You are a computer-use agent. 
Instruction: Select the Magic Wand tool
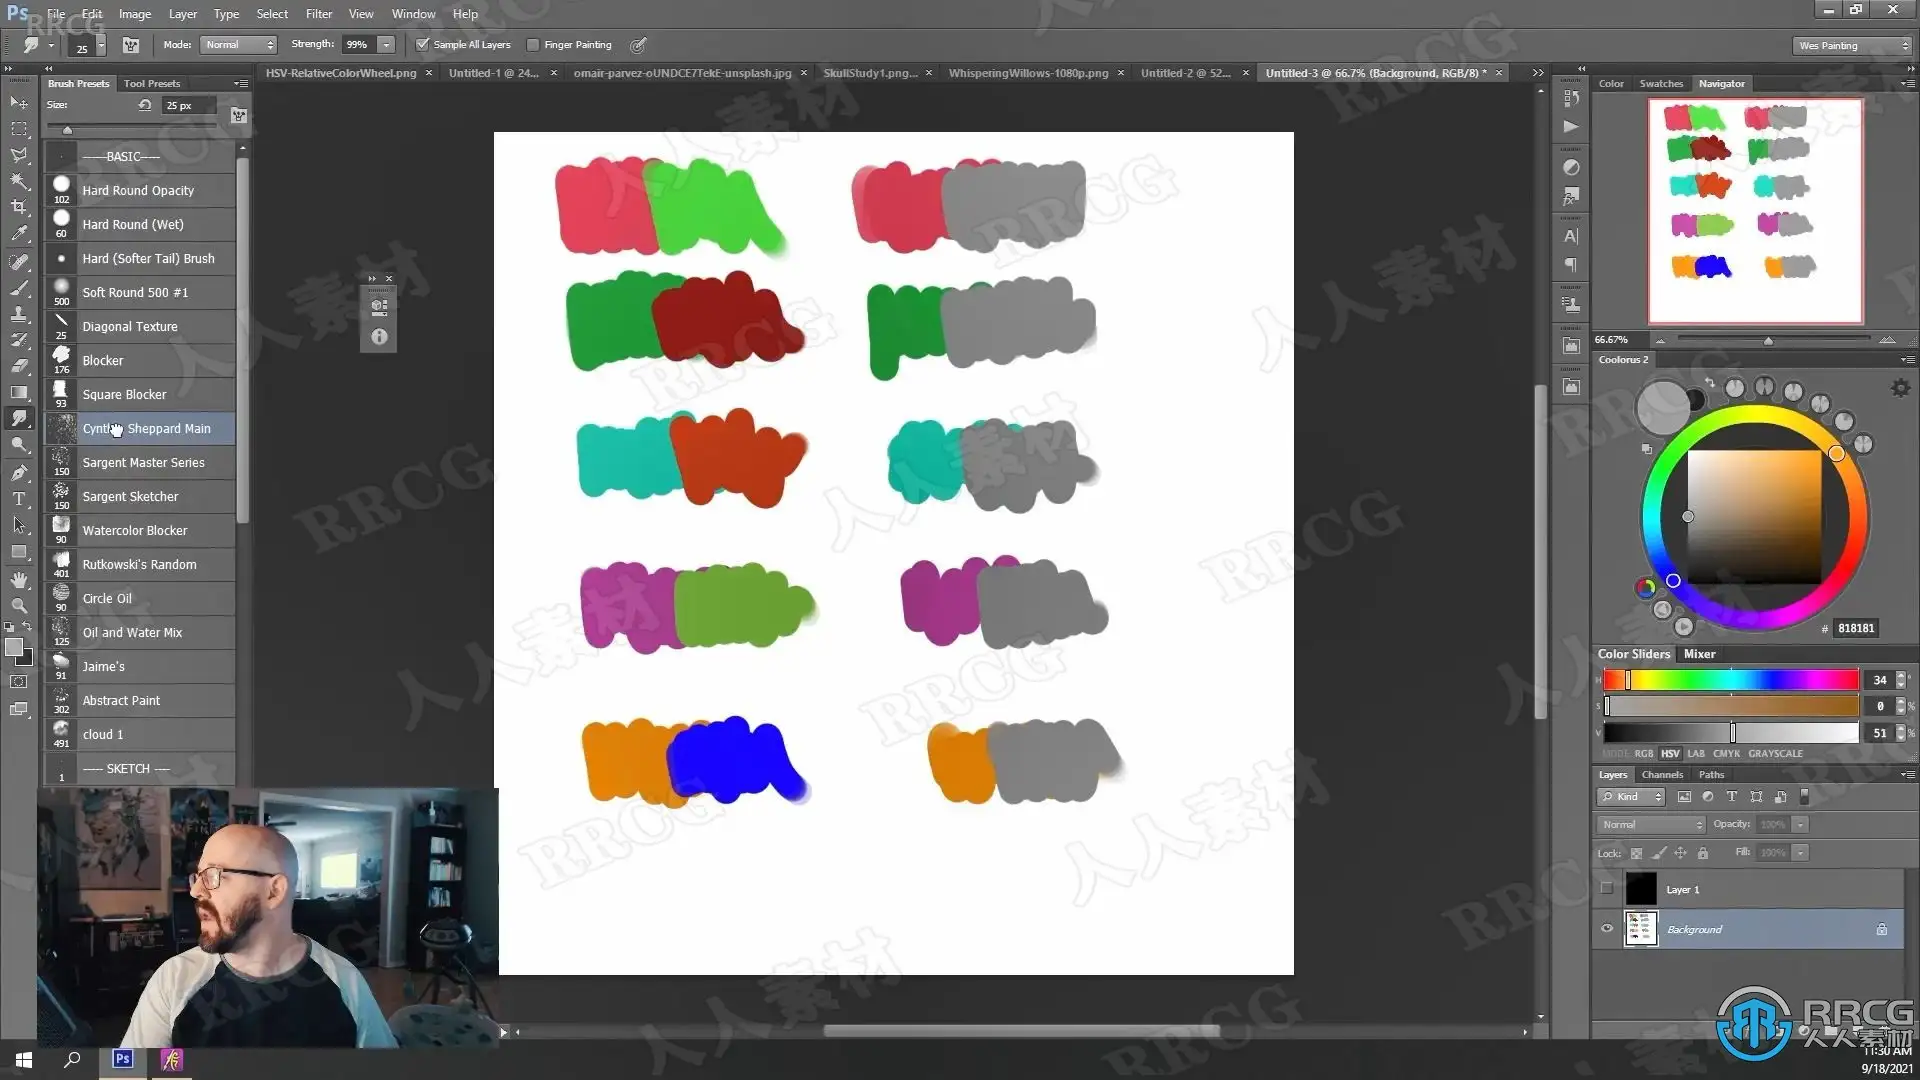19,181
